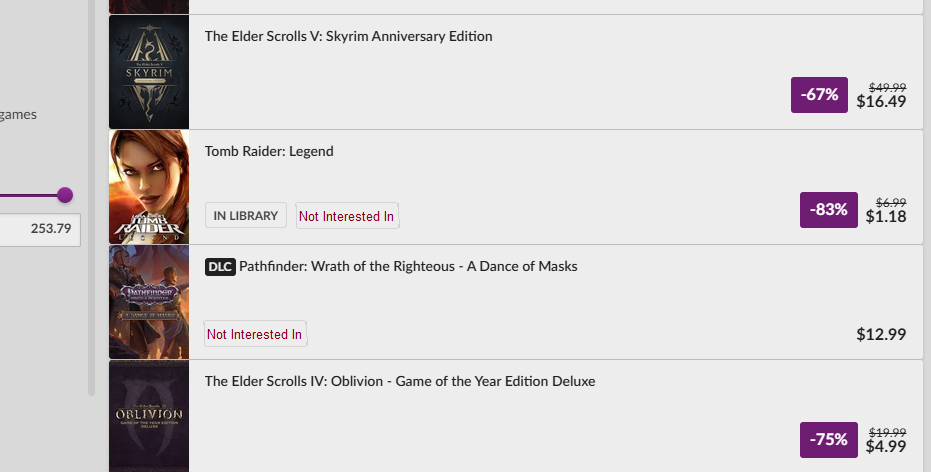The width and height of the screenshot is (931, 472).
Task: Click the $12.99 price of Pathfinder DLC
Action: (x=881, y=334)
